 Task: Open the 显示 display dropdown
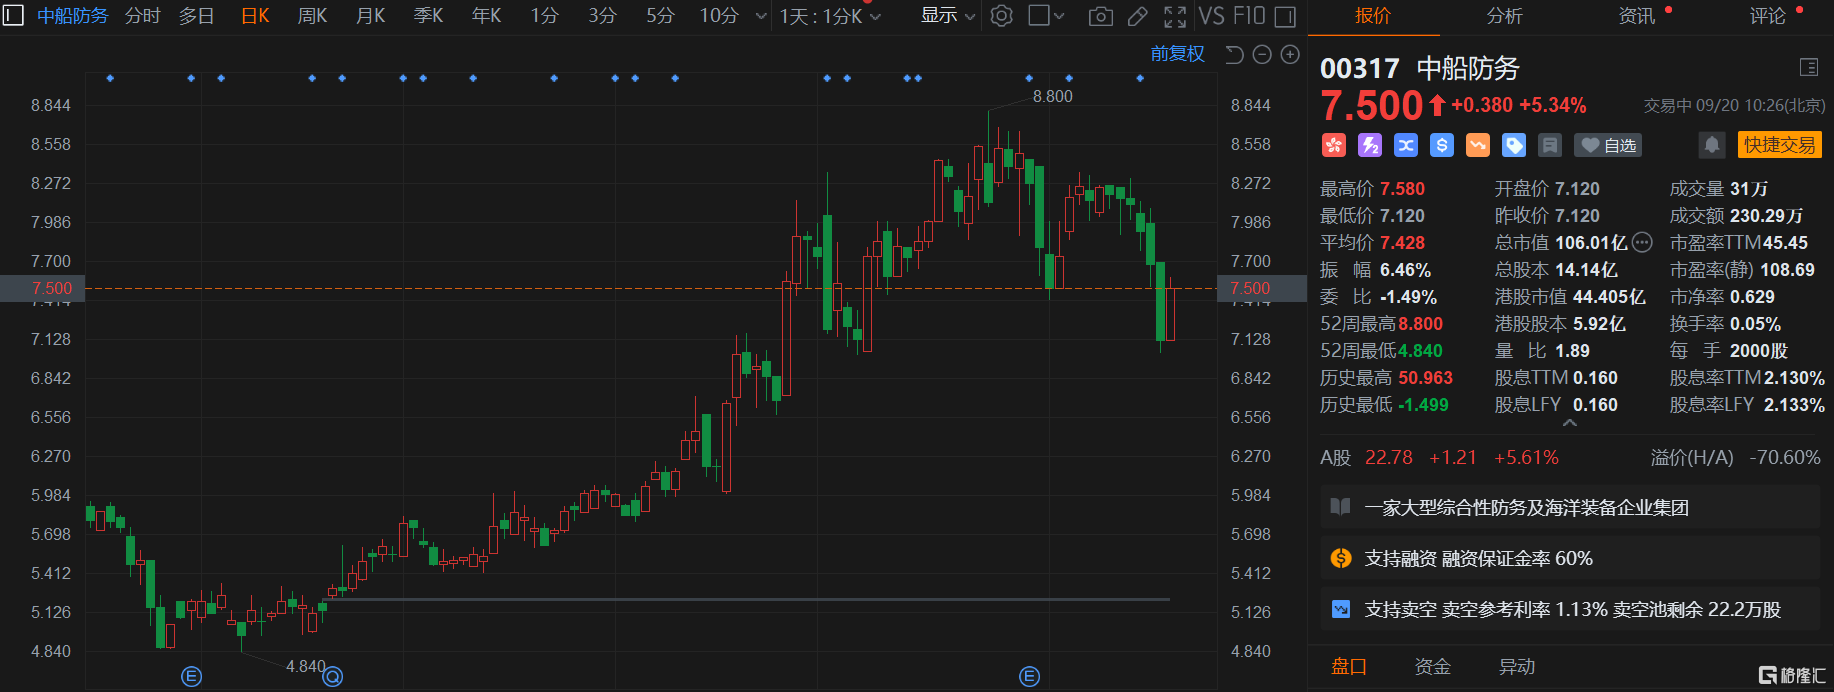(948, 16)
